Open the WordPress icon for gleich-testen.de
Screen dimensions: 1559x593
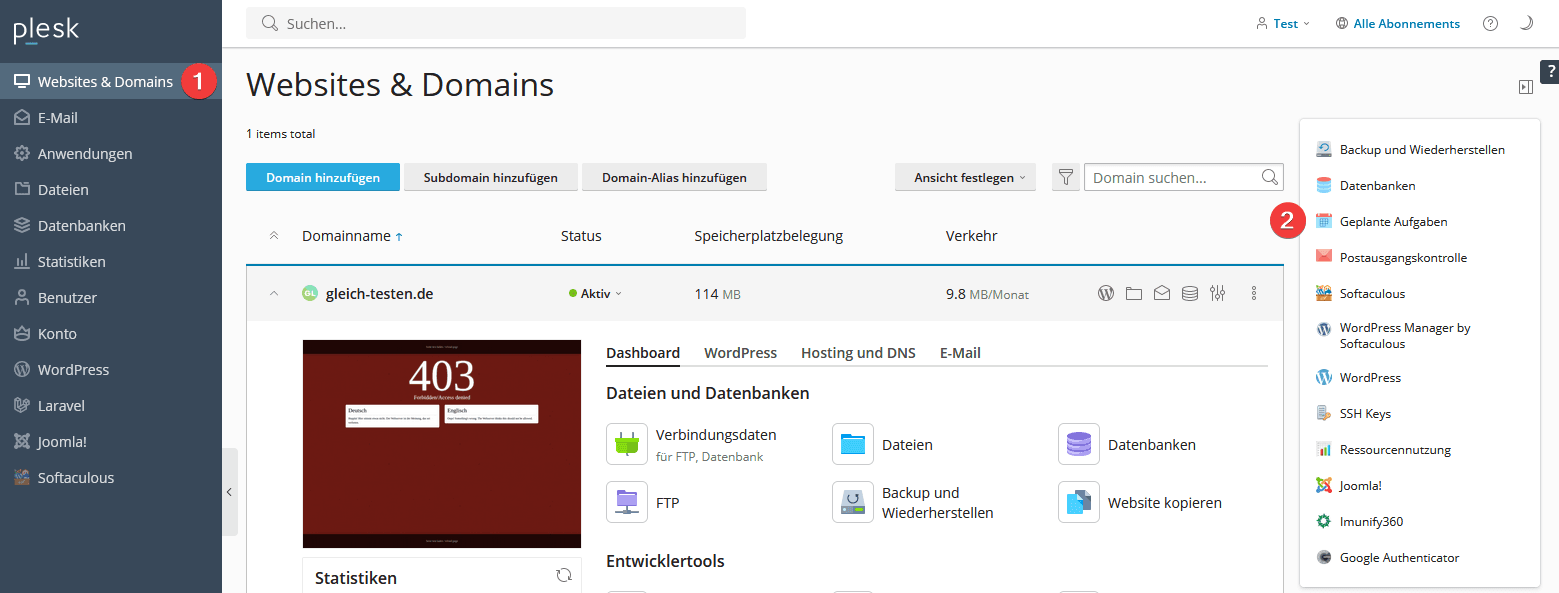click(x=1105, y=293)
